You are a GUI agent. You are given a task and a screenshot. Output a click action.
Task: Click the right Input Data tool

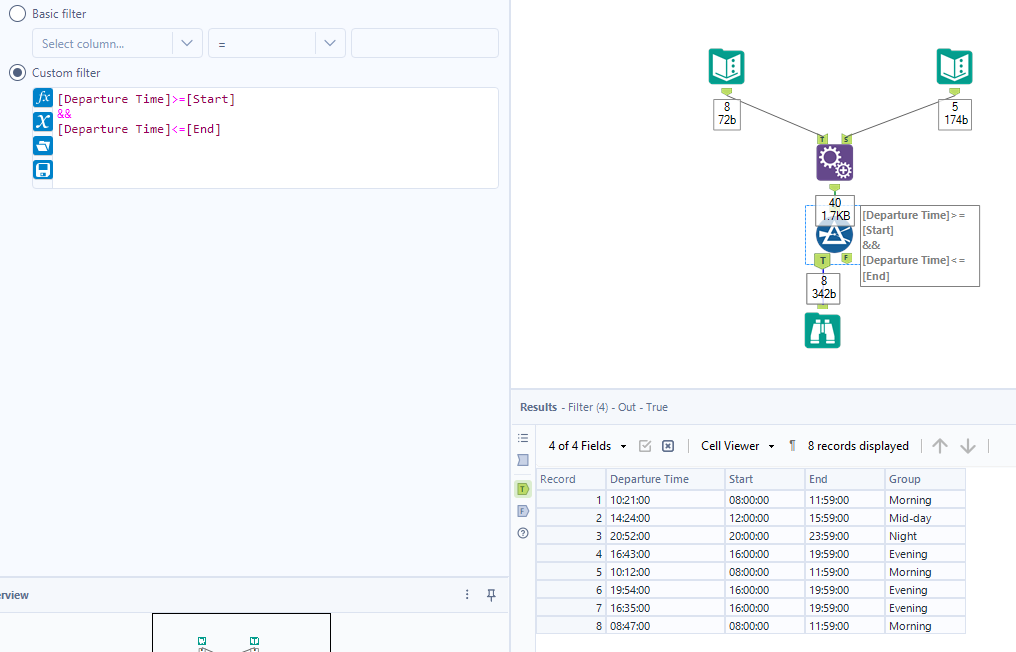(954, 66)
